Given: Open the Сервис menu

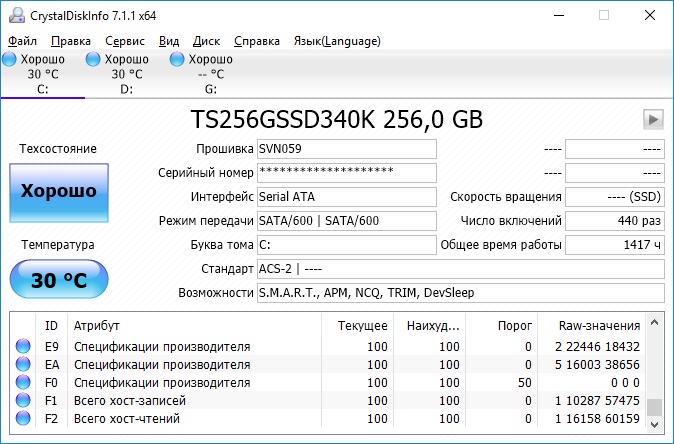Looking at the screenshot, I should click(x=125, y=41).
